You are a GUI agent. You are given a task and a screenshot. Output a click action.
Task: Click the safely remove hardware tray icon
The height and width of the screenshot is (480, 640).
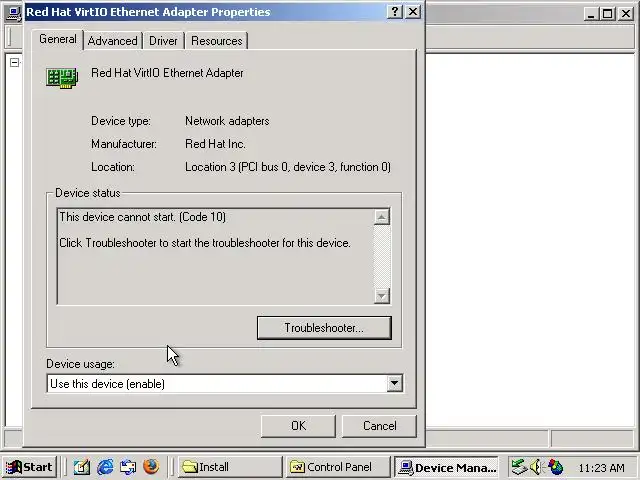tap(519, 467)
